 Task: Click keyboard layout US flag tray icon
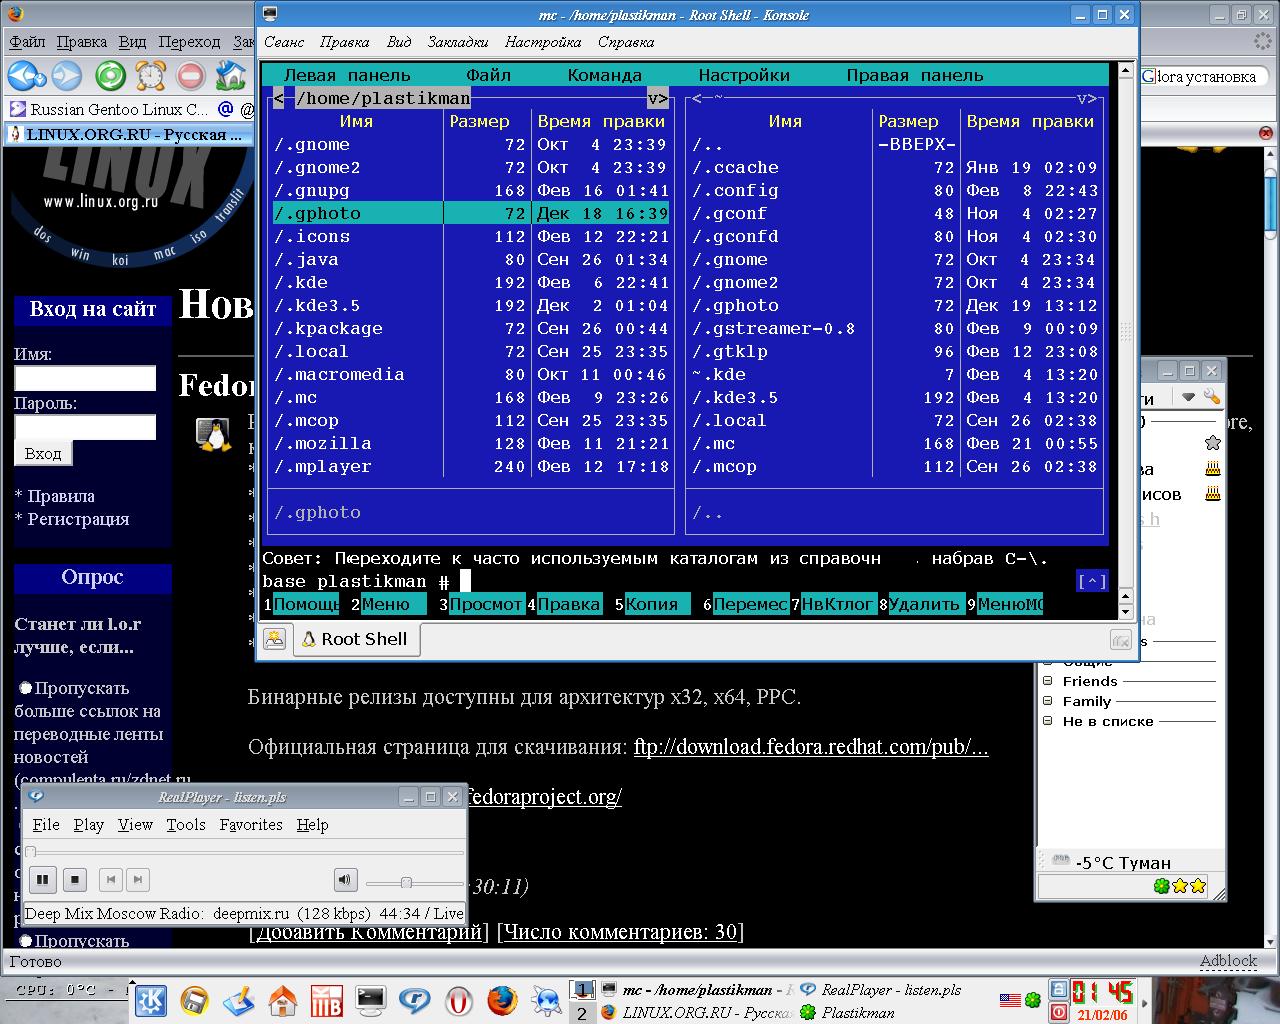[1010, 999]
